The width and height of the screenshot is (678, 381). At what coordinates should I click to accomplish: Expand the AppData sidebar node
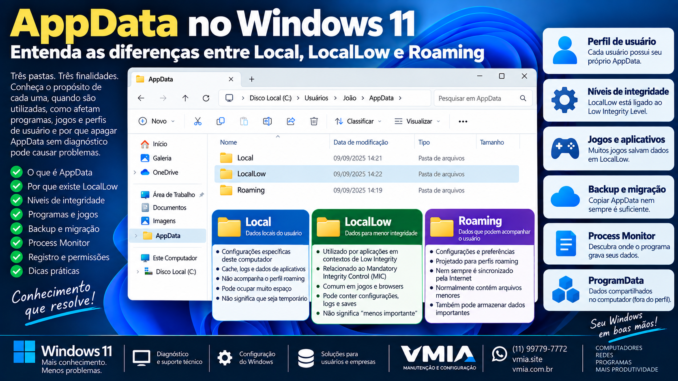tap(137, 236)
